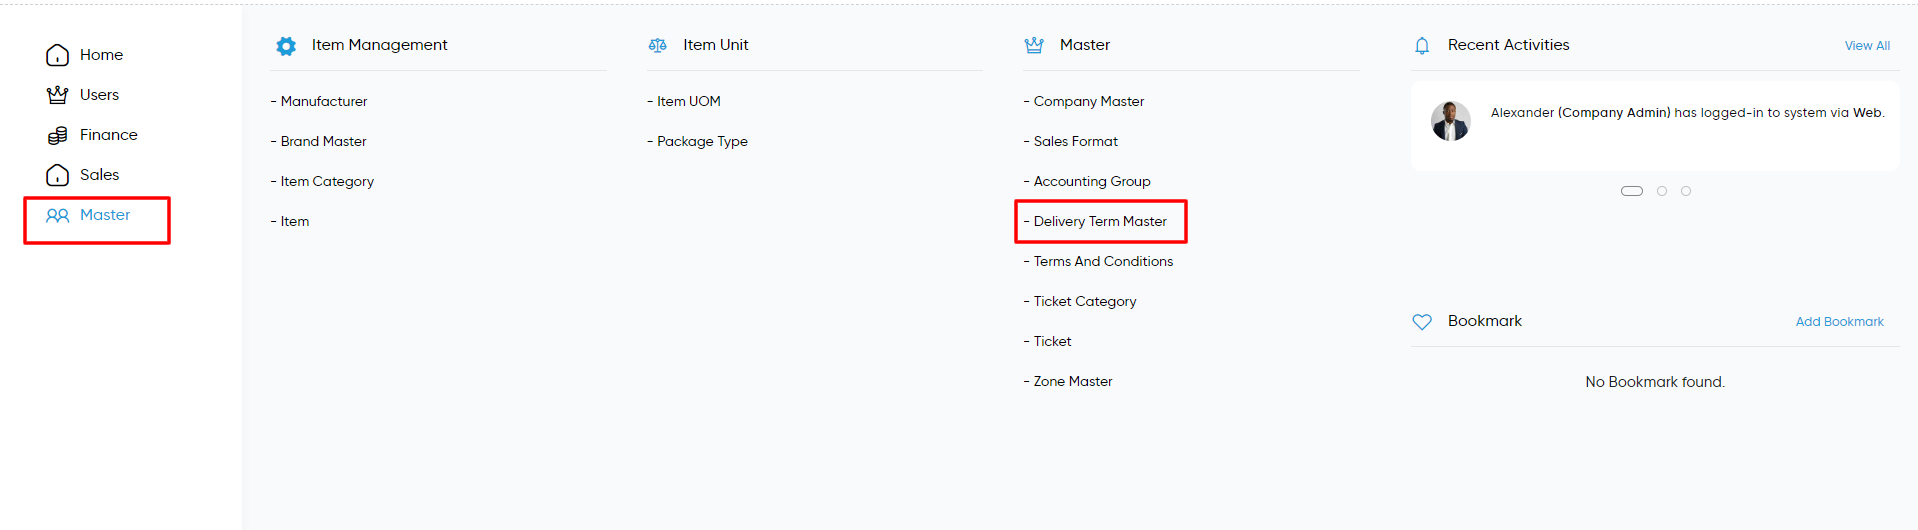
Task: Click the Item Unit balance scale icon
Action: (x=657, y=45)
